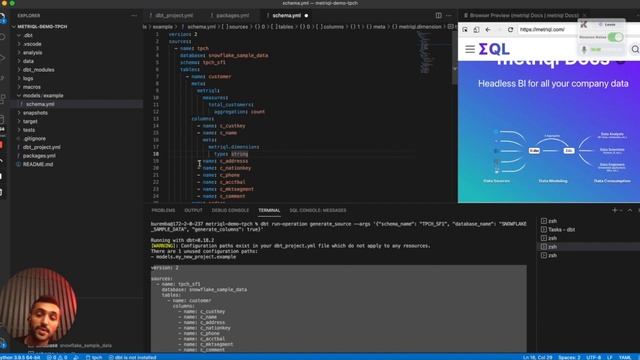The width and height of the screenshot is (640, 360).
Task: Click the microphone icon in Krisp overlay
Action: click(584, 49)
